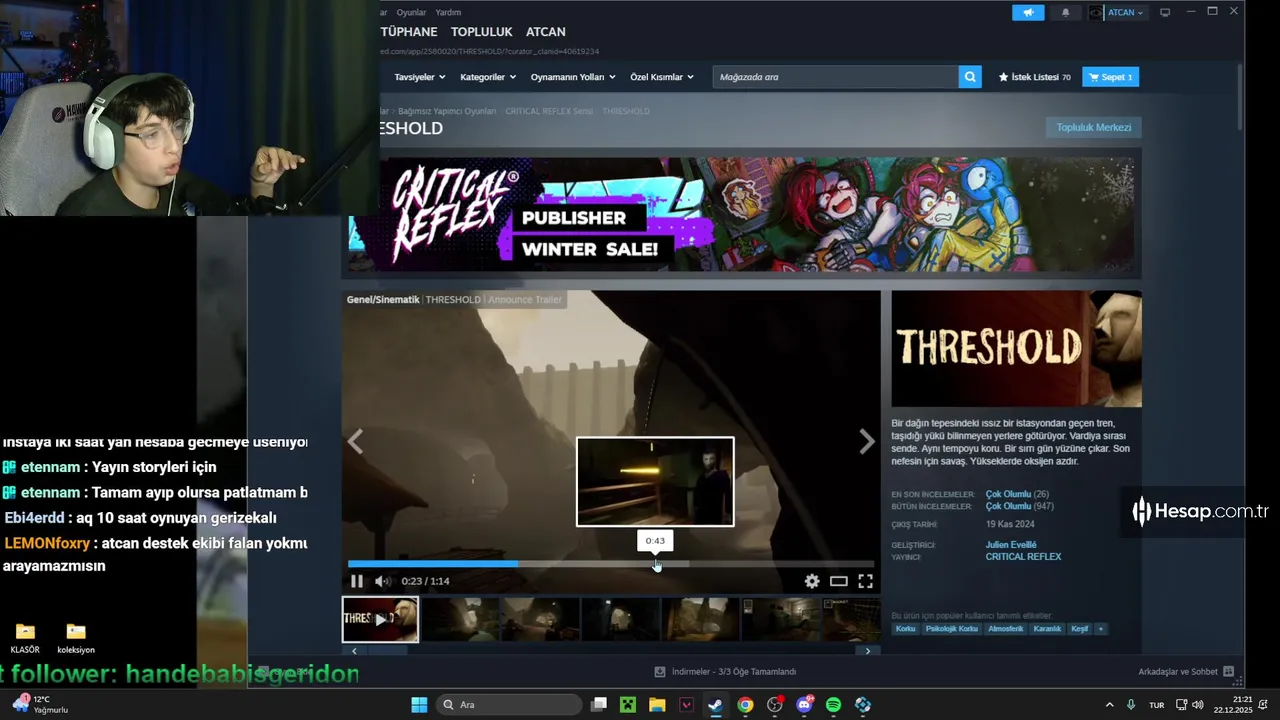Open Steam notifications bell

pyautogui.click(x=1065, y=12)
